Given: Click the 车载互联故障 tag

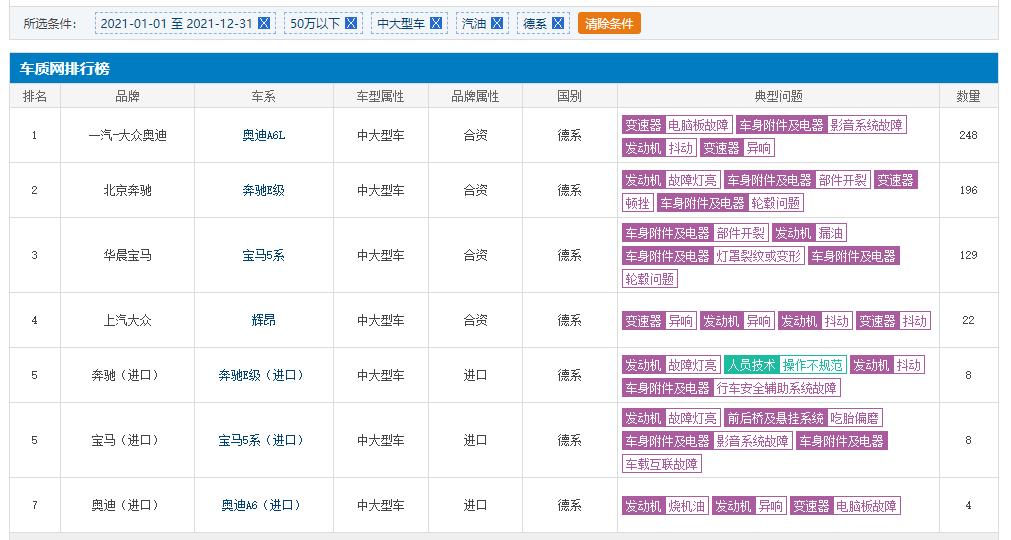Looking at the screenshot, I should point(662,464).
